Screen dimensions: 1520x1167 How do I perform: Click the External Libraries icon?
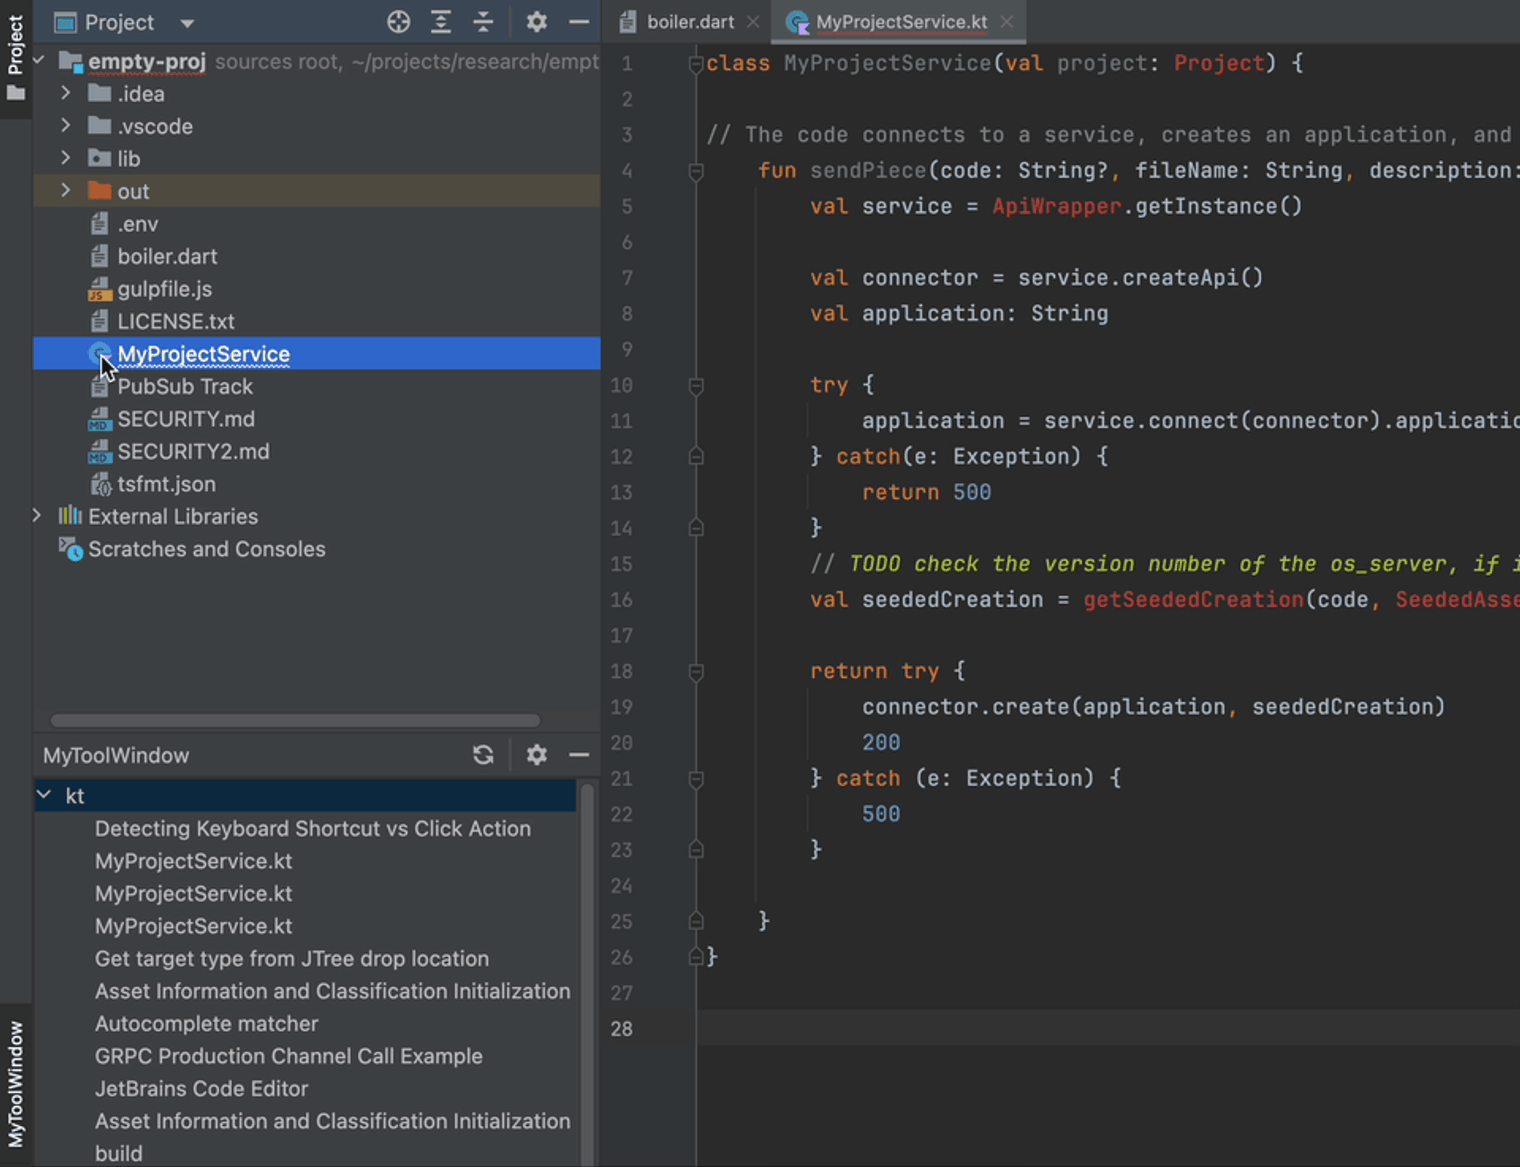coord(70,516)
